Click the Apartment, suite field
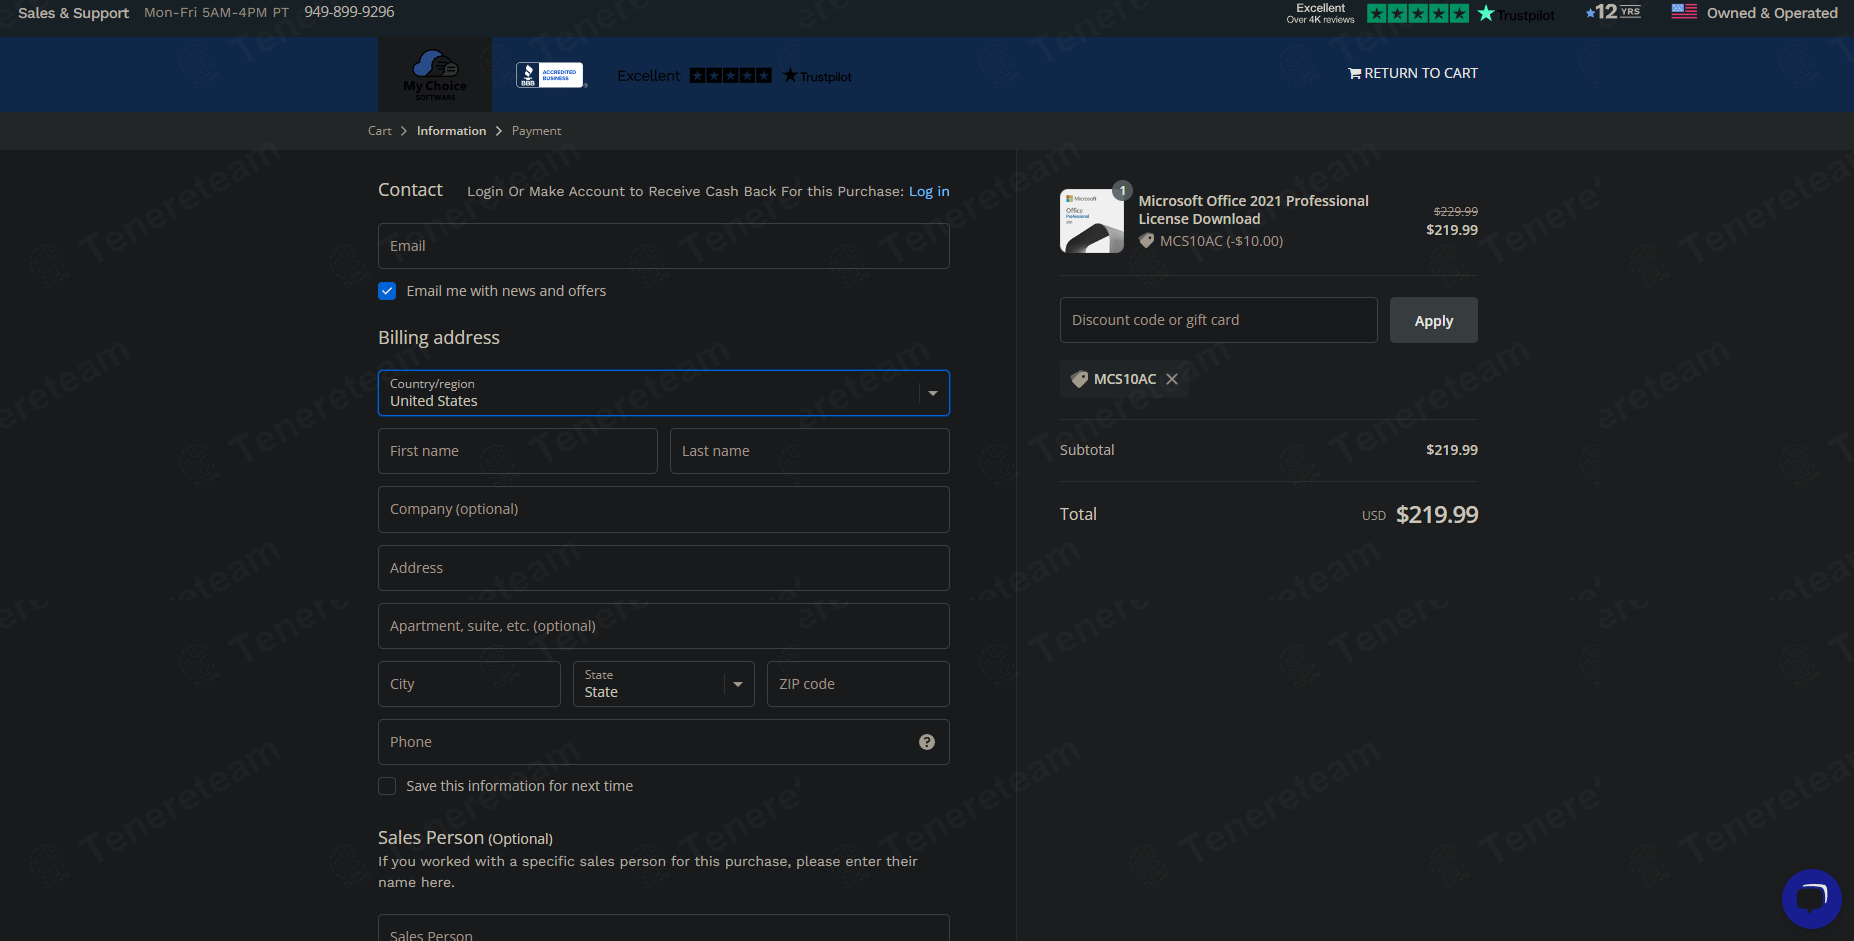 664,626
